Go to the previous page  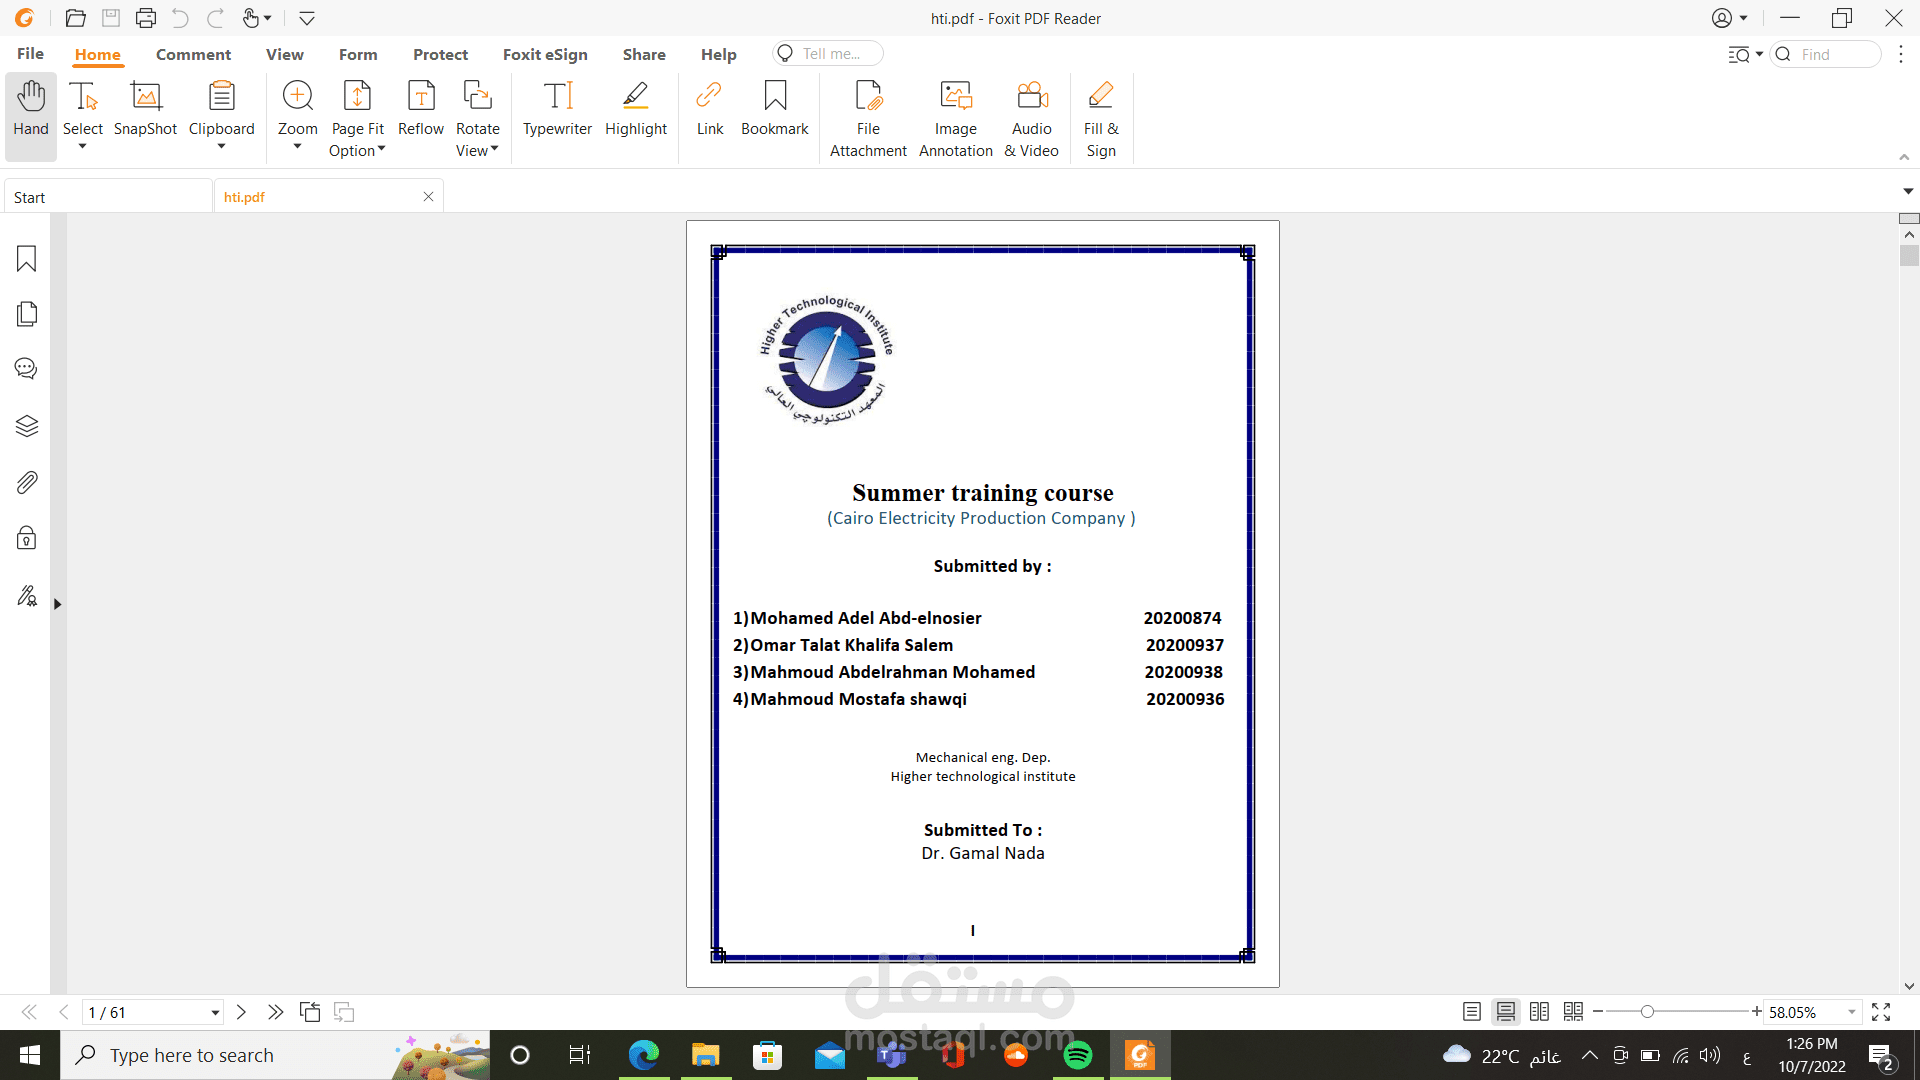(x=64, y=1012)
